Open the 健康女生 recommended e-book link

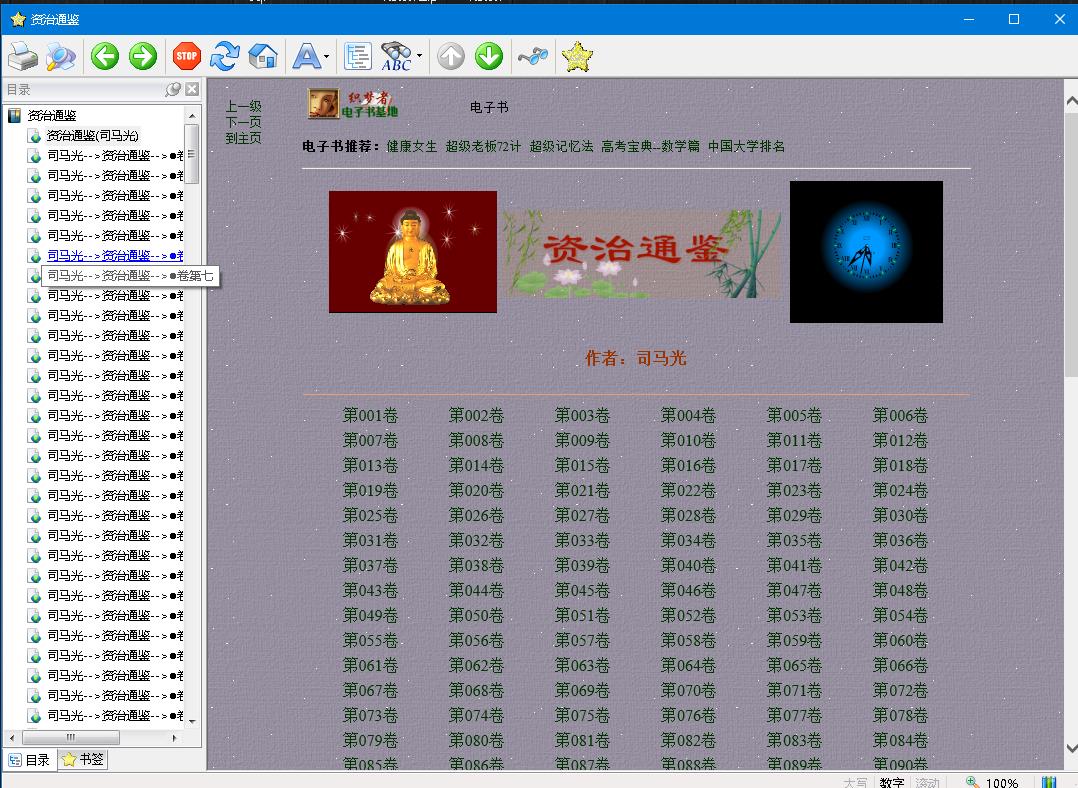tap(411, 146)
